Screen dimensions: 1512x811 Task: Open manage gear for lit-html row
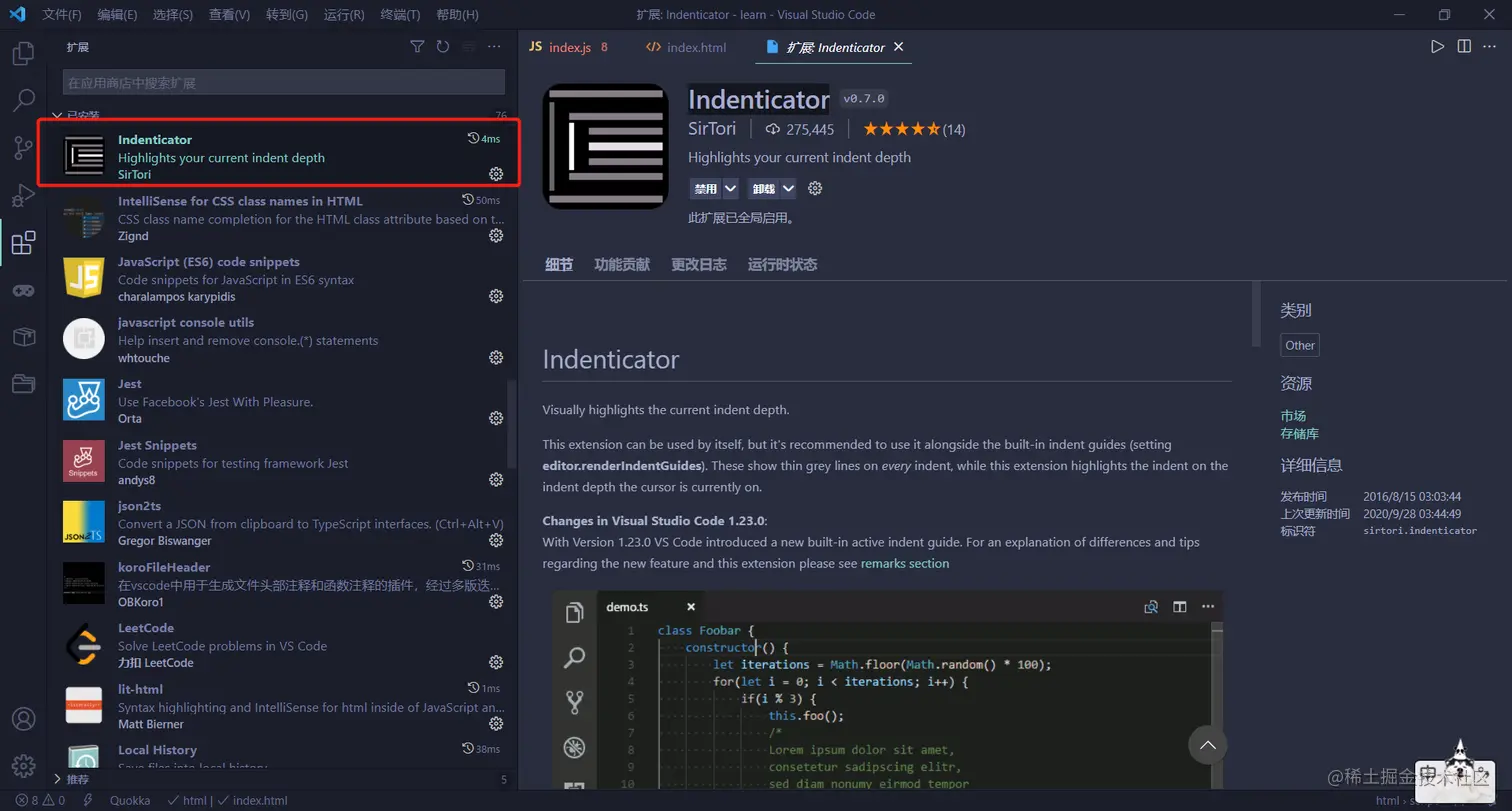point(496,723)
